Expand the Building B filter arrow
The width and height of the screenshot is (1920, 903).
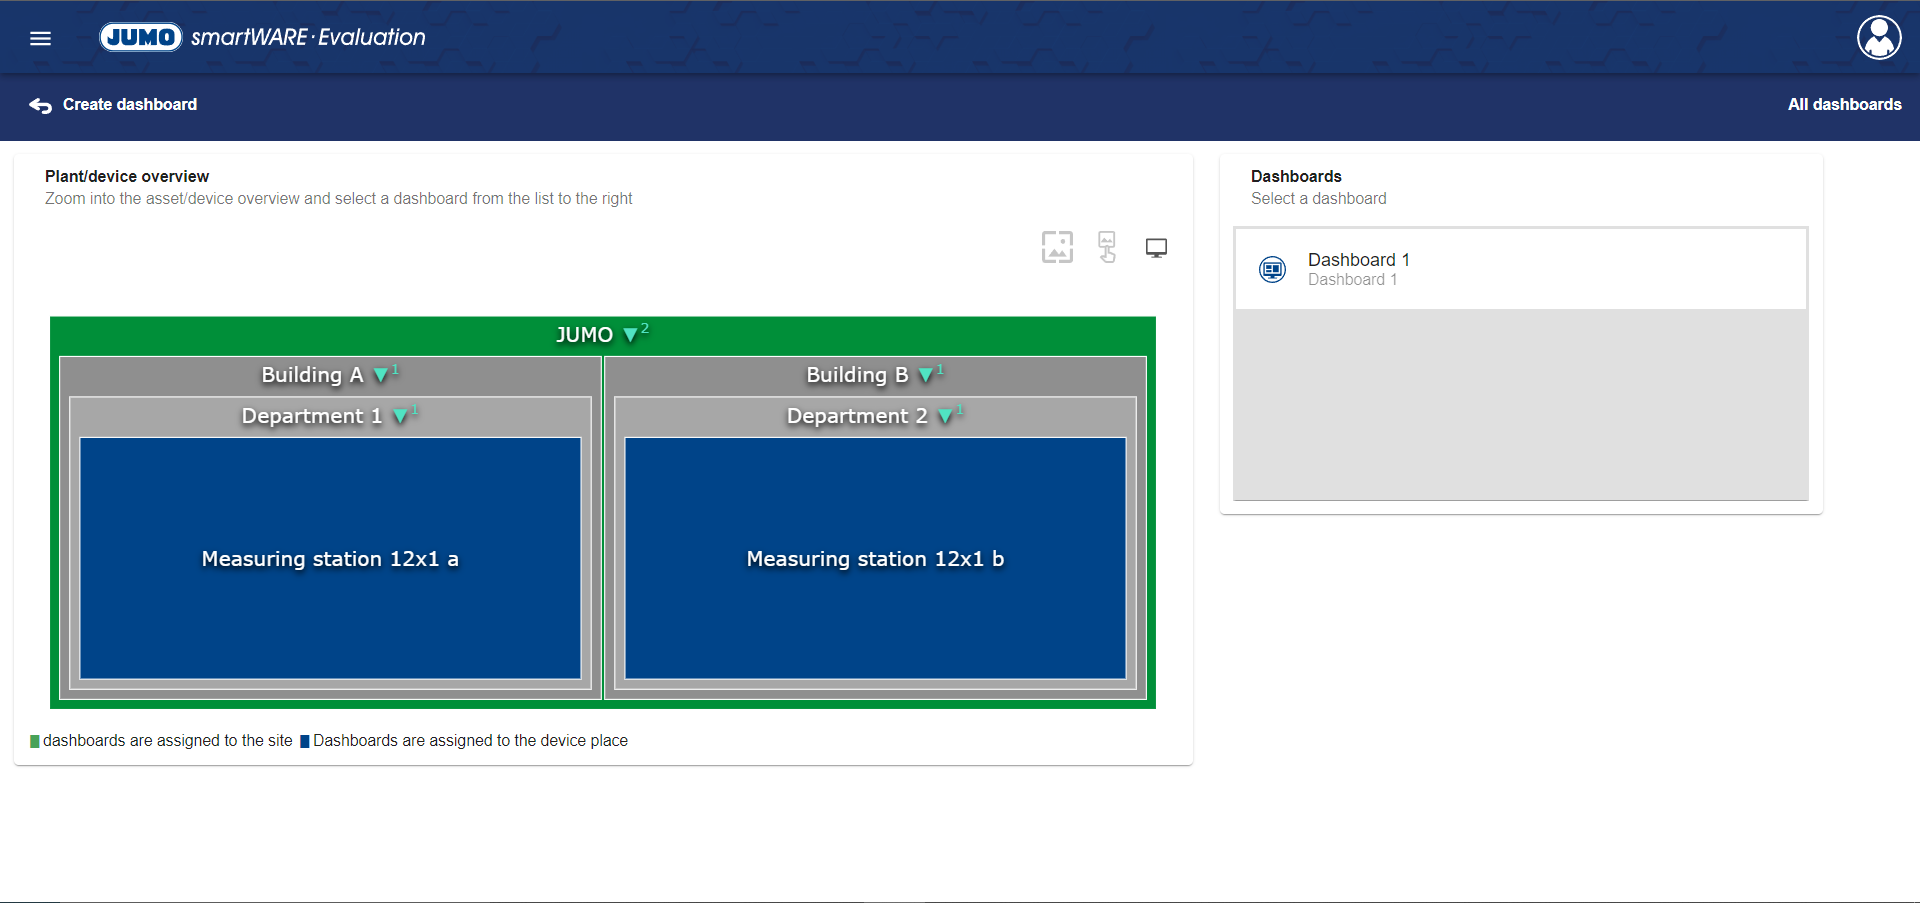click(925, 375)
